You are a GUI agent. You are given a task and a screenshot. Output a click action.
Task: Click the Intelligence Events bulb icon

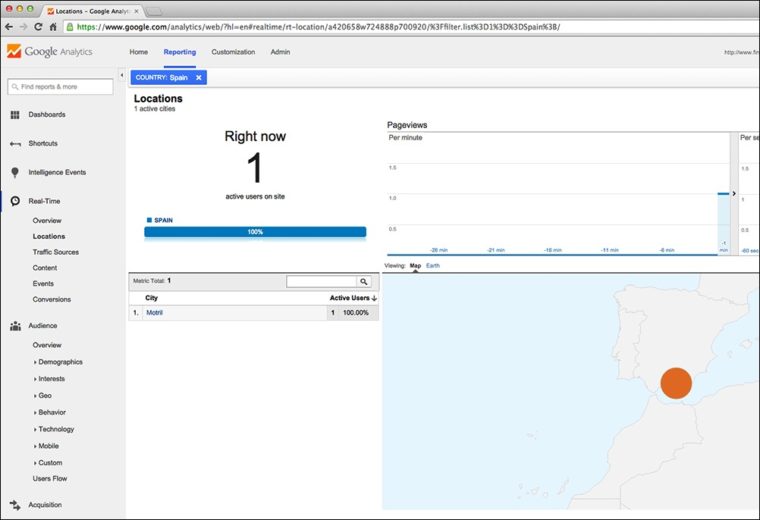pyautogui.click(x=15, y=173)
